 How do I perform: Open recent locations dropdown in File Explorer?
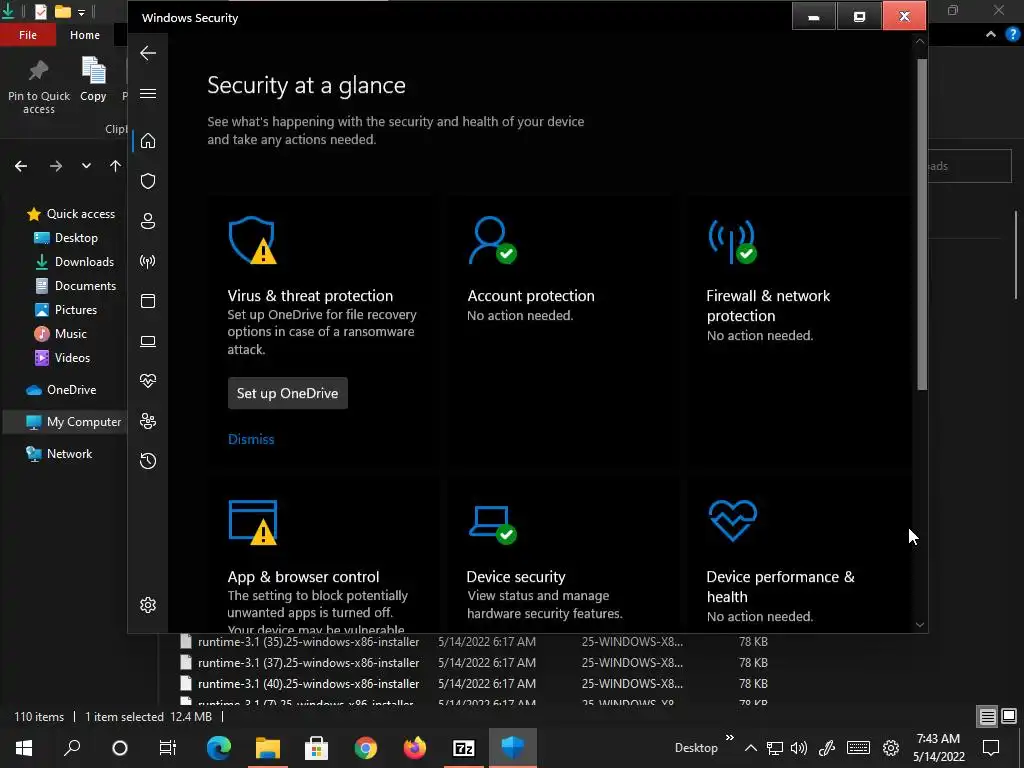(x=86, y=165)
